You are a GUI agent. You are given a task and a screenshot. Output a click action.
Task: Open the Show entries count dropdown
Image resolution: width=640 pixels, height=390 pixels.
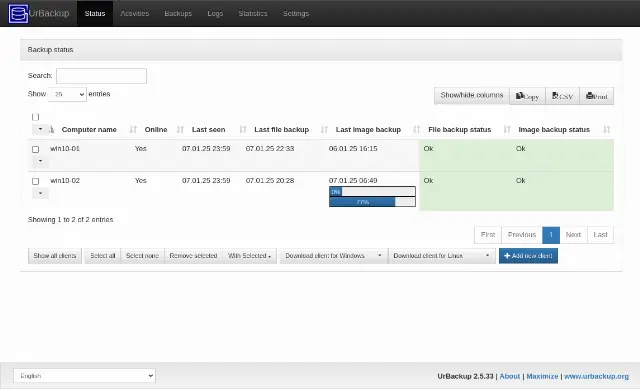point(67,94)
